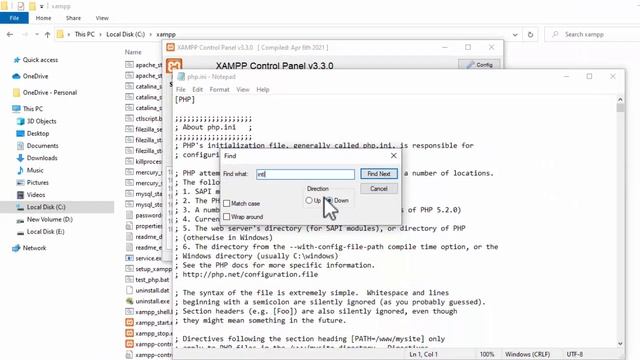Close the Find dialog with X

click(393, 156)
